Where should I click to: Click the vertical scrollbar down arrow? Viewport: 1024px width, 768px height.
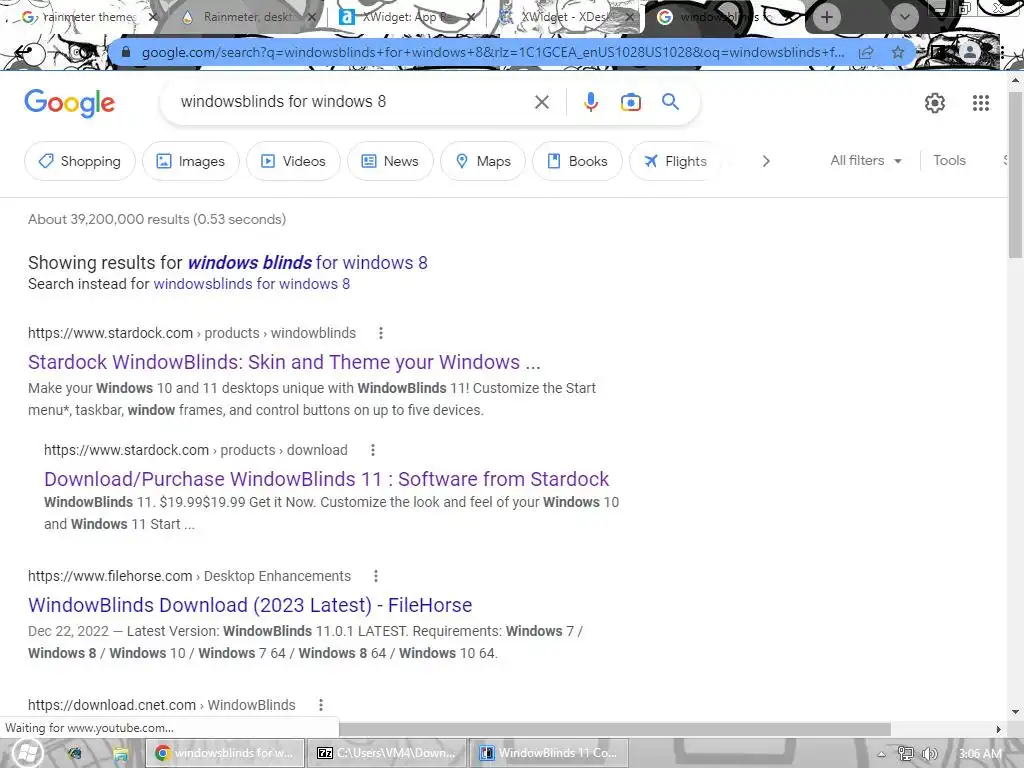coord(1015,712)
